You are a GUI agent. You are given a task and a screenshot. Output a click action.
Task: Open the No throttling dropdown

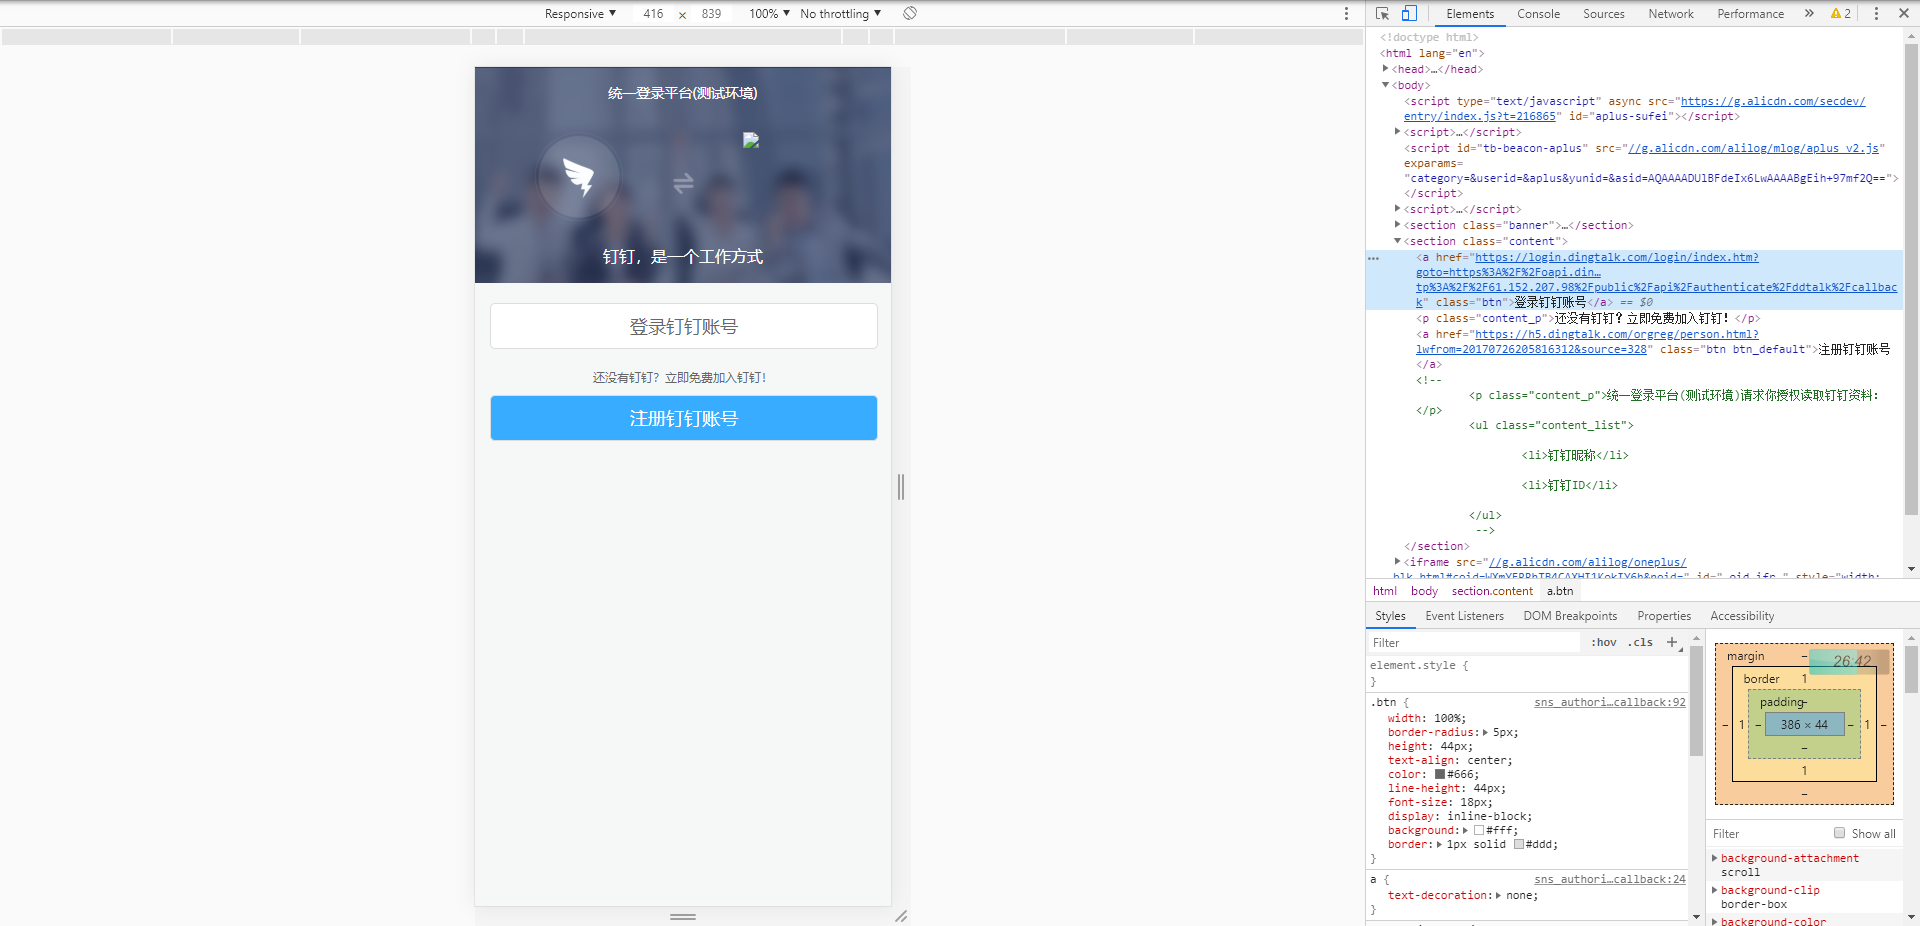coord(840,13)
